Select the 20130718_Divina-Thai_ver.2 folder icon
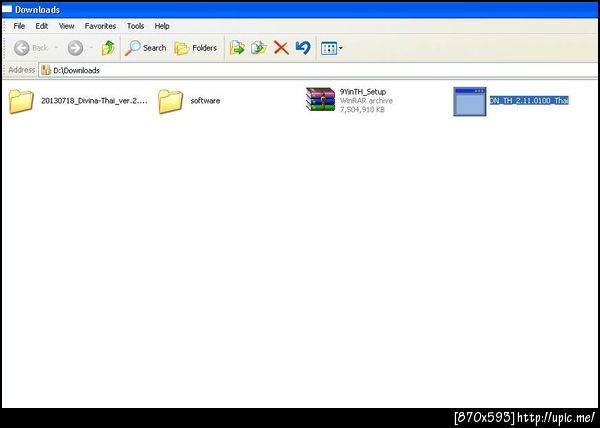The width and height of the screenshot is (600, 428). 21,101
